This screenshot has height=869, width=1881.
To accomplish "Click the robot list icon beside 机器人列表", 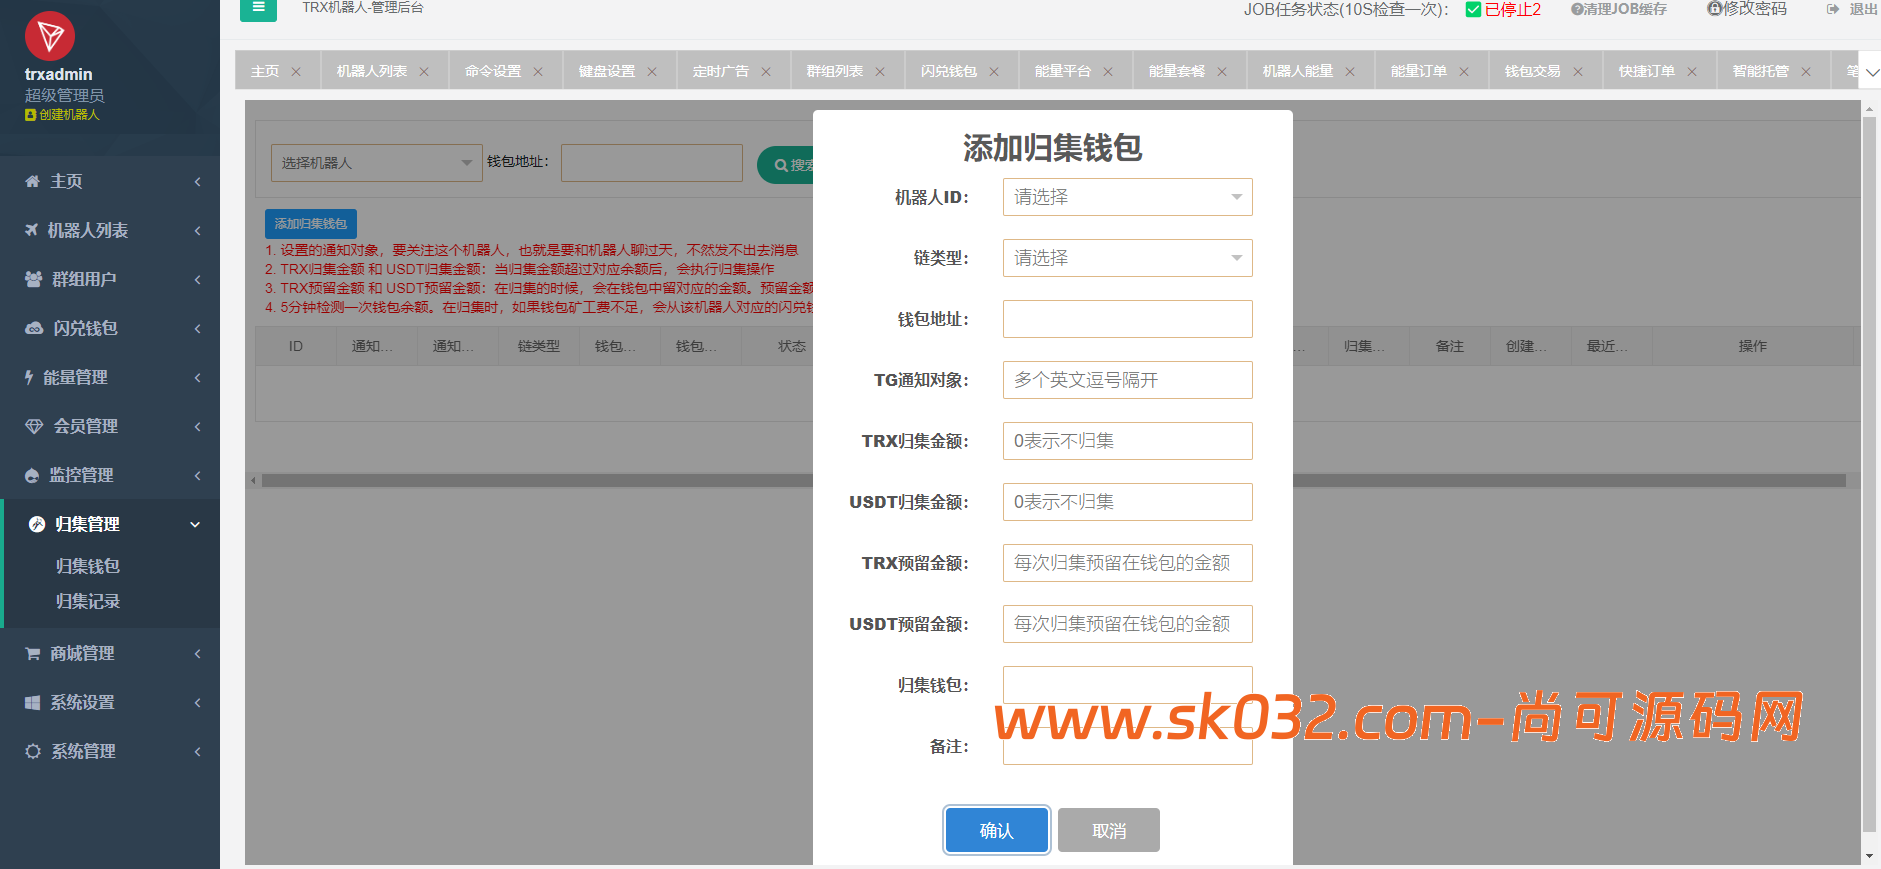I will tap(32, 230).
